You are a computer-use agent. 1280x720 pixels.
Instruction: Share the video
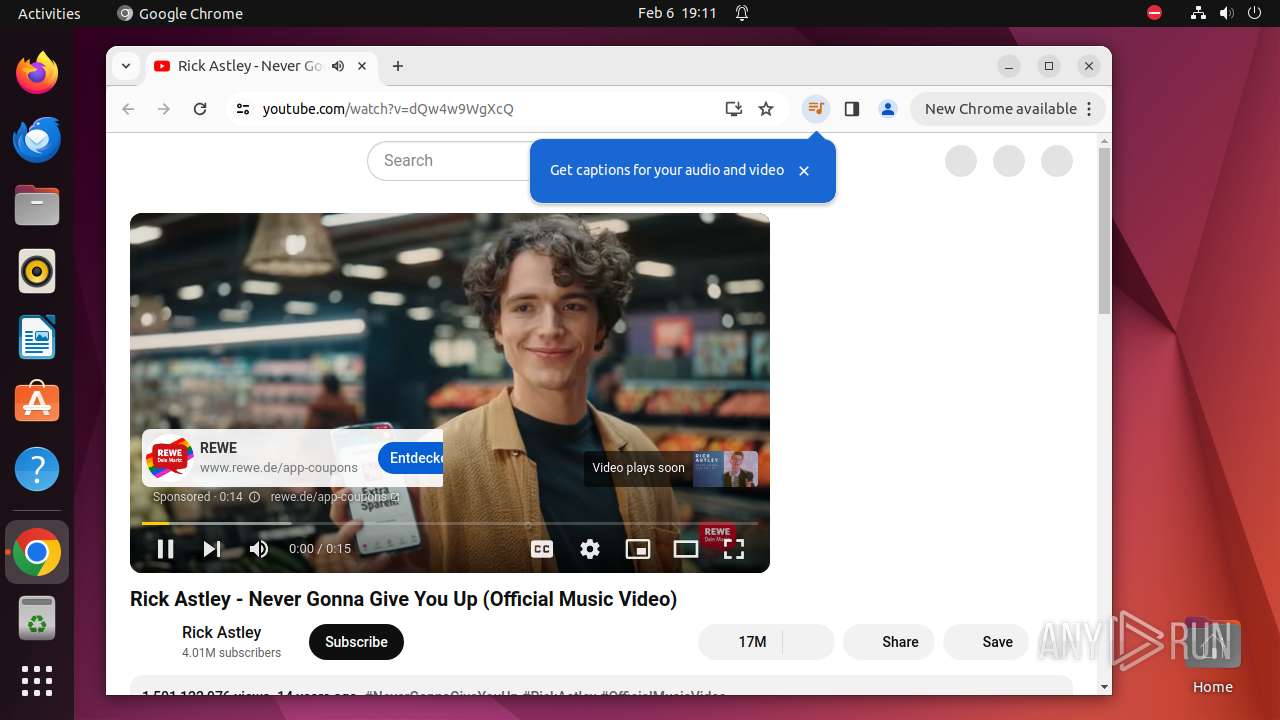889,642
